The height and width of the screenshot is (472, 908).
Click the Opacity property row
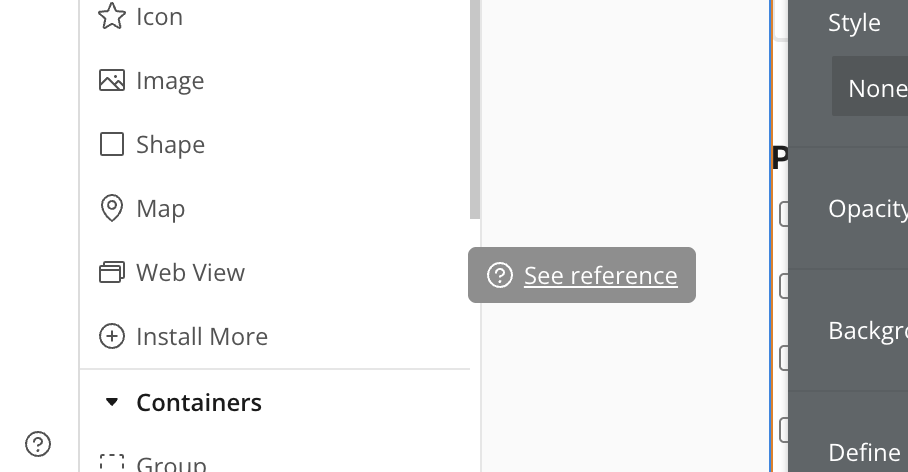click(x=848, y=209)
